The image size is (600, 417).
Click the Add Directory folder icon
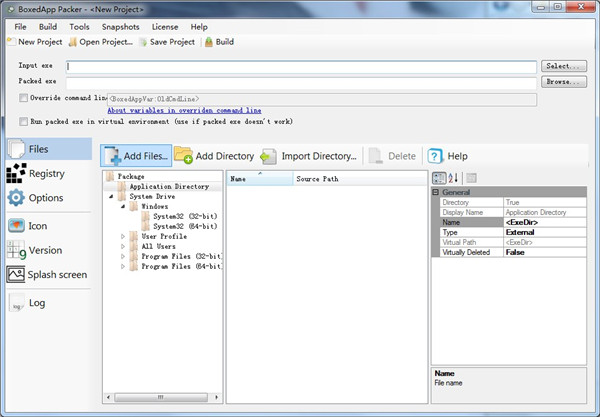click(x=183, y=156)
